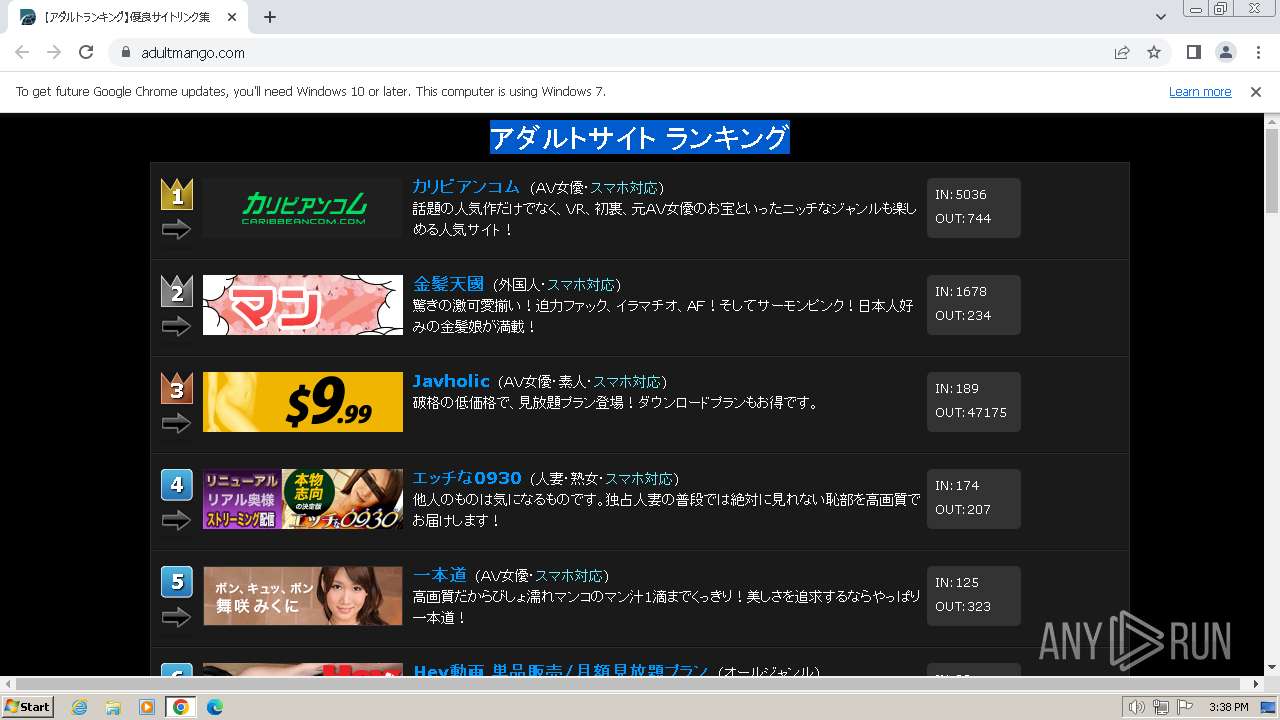Open the Chrome side panel
The width and height of the screenshot is (1280, 720).
(1193, 52)
